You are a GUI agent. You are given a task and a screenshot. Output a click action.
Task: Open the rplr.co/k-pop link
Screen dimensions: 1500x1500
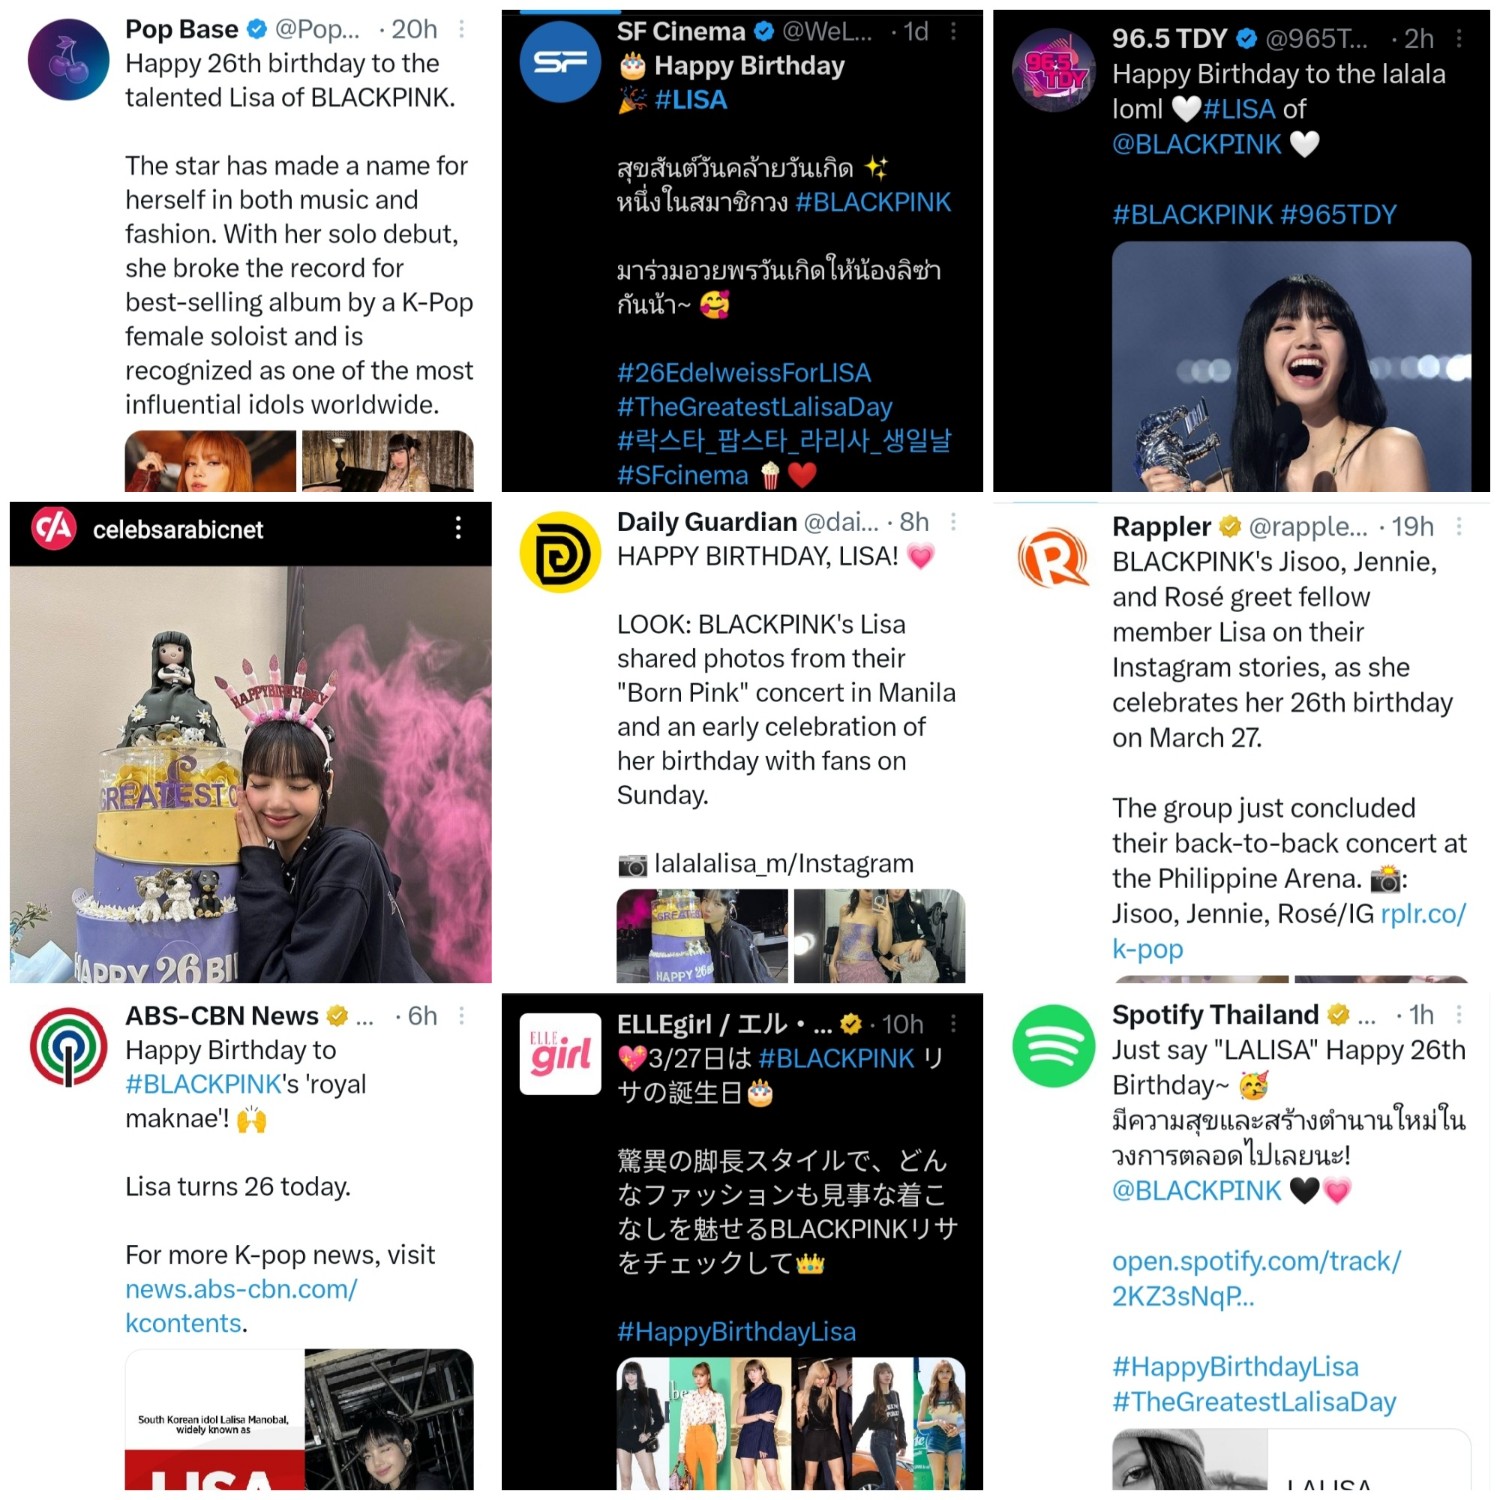click(1290, 931)
